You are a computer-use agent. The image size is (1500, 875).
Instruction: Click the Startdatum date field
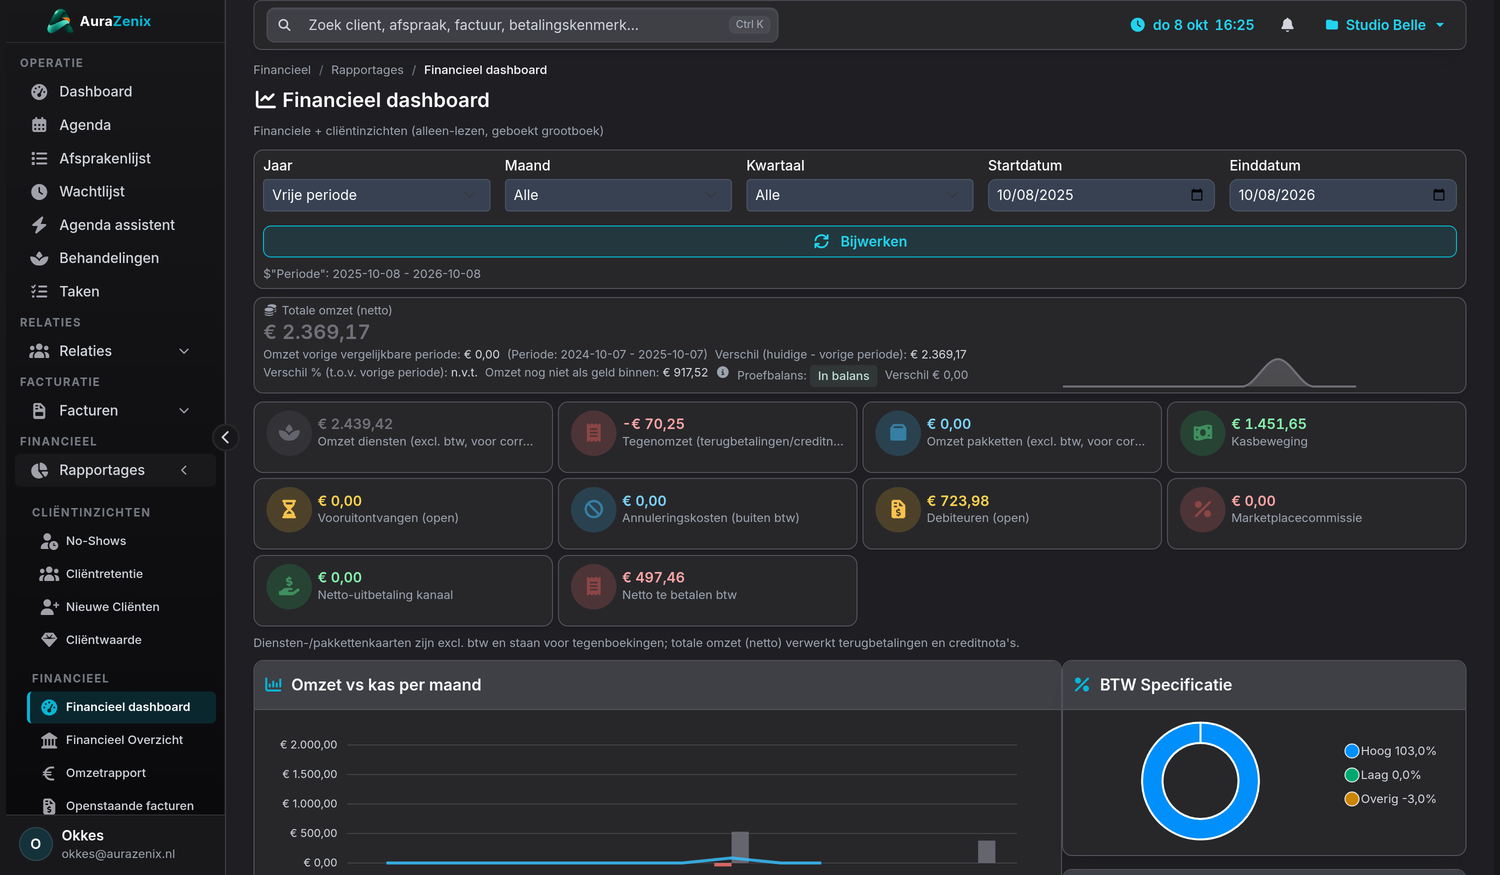click(1101, 195)
